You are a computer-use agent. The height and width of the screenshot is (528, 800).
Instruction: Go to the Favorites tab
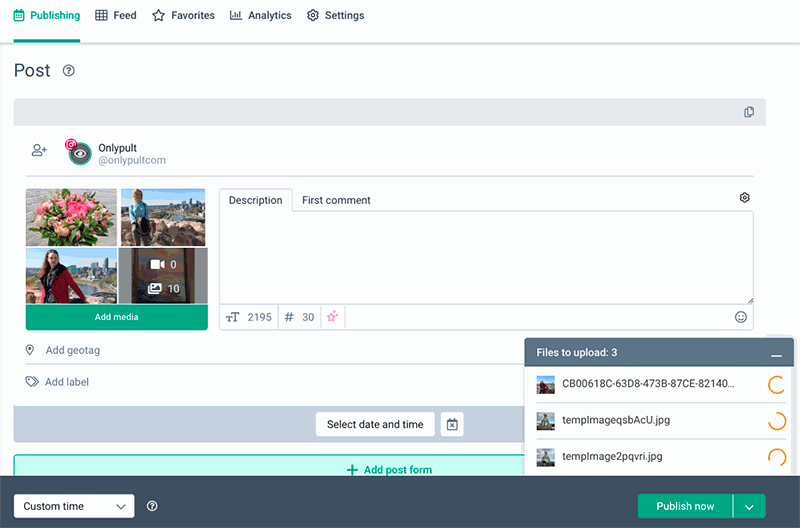coord(183,16)
